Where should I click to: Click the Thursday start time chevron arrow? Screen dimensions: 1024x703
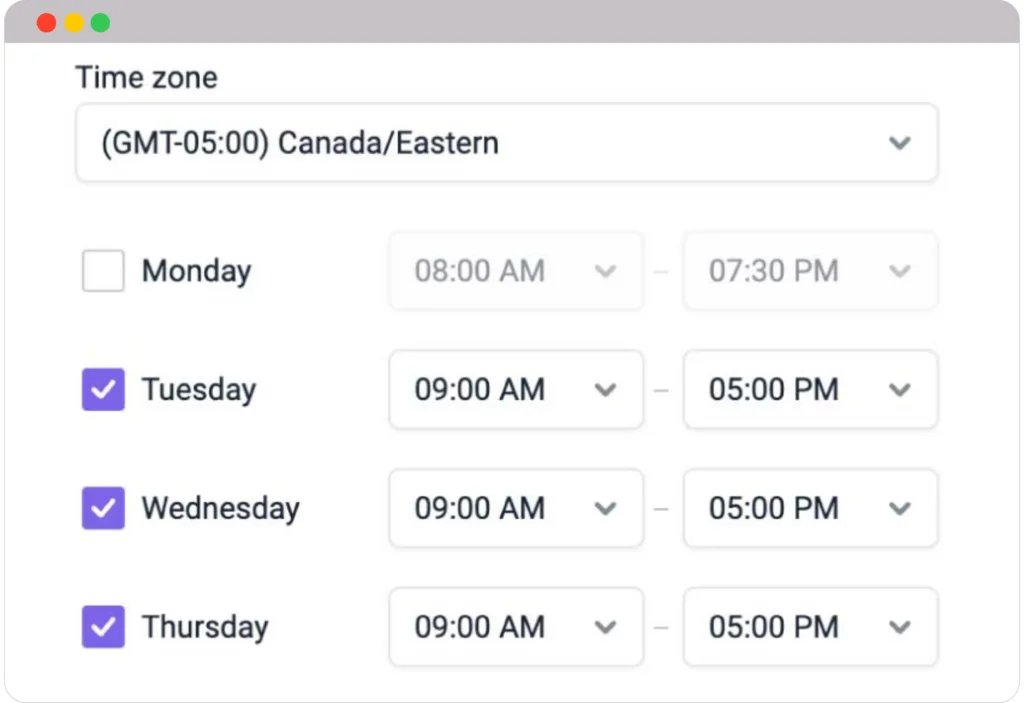point(606,627)
